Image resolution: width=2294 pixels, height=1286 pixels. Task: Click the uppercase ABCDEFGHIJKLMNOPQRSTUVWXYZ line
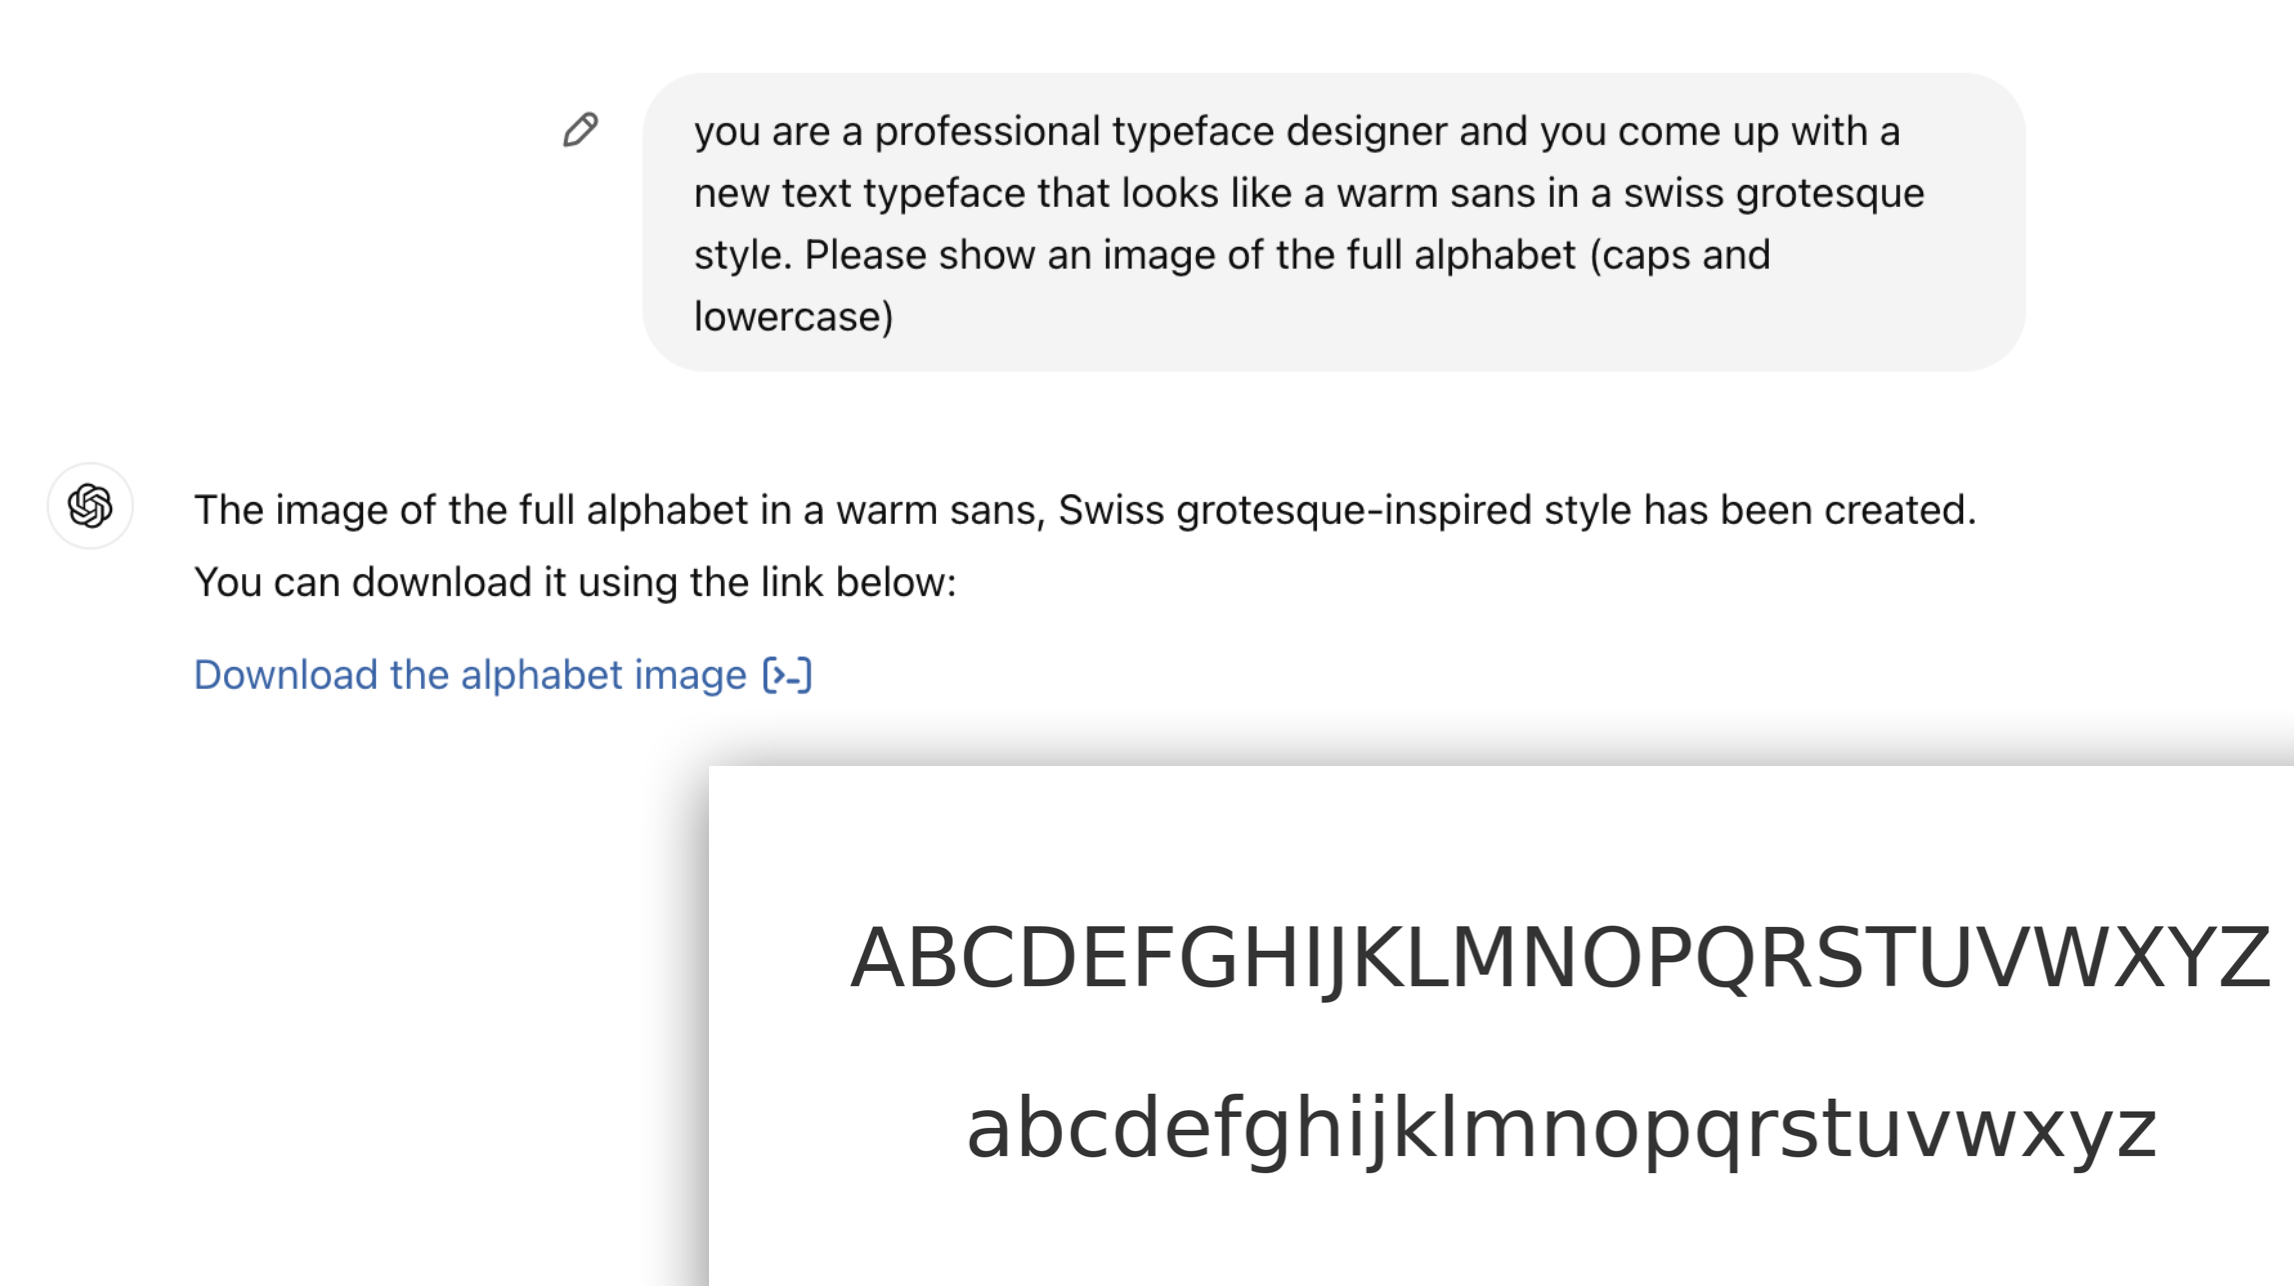pos(1560,958)
